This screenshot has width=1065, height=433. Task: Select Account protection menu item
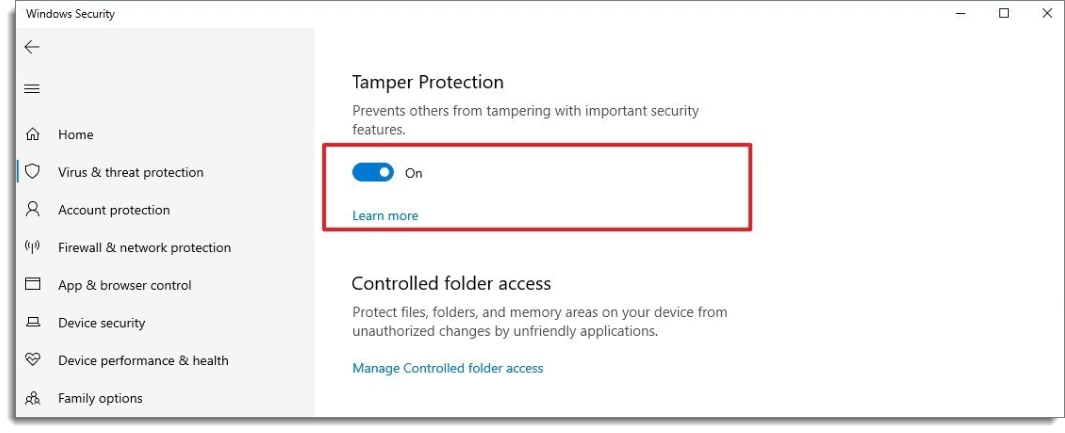(114, 210)
